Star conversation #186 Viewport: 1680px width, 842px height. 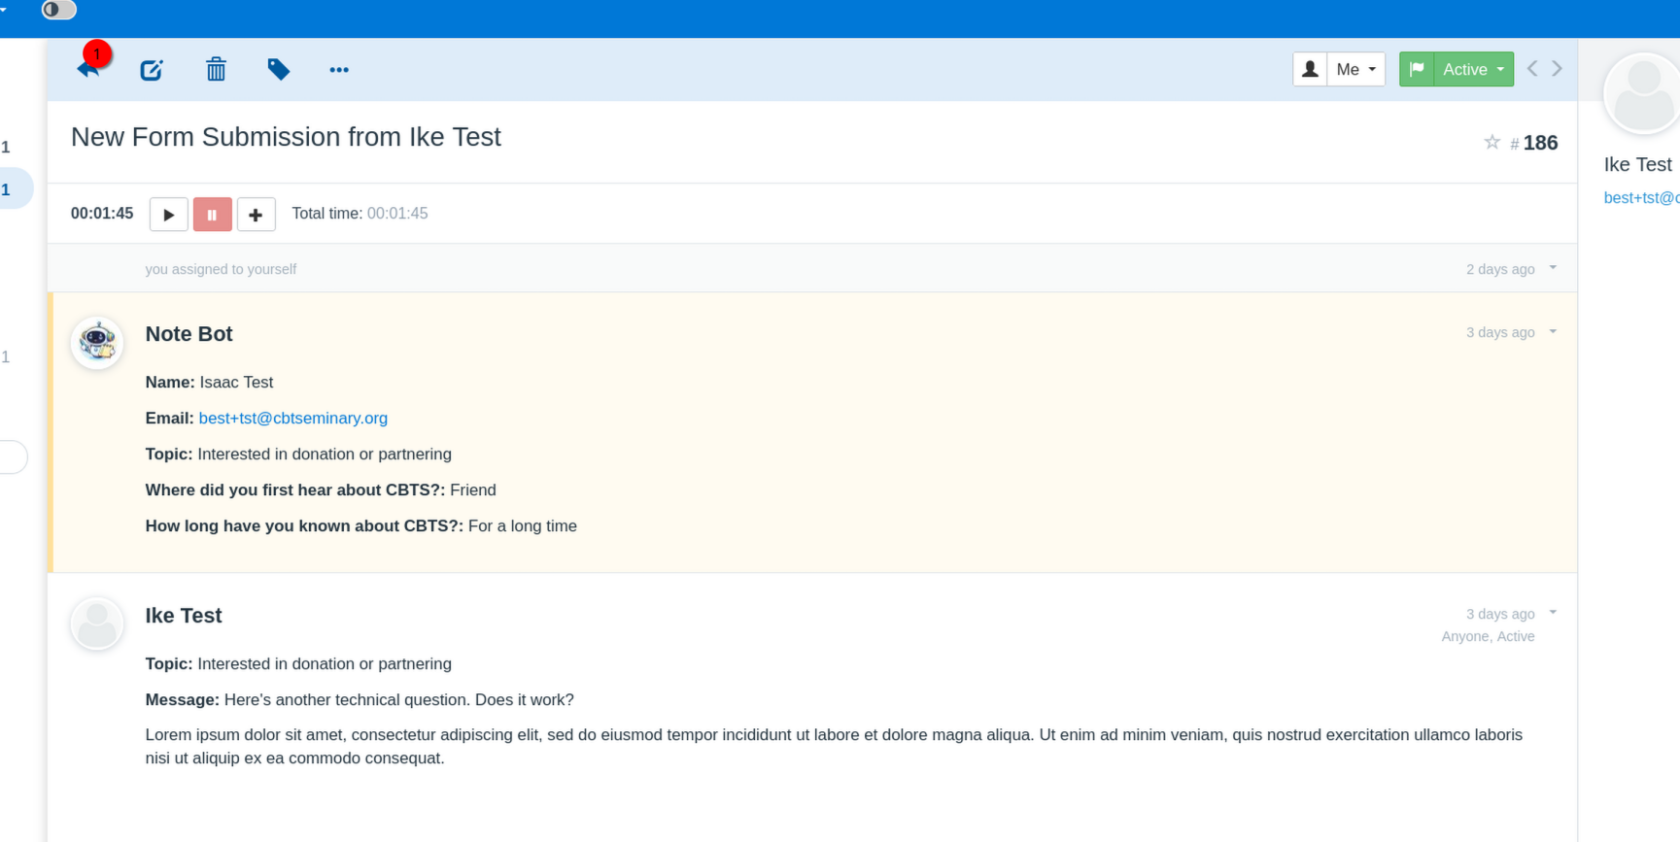click(1492, 142)
